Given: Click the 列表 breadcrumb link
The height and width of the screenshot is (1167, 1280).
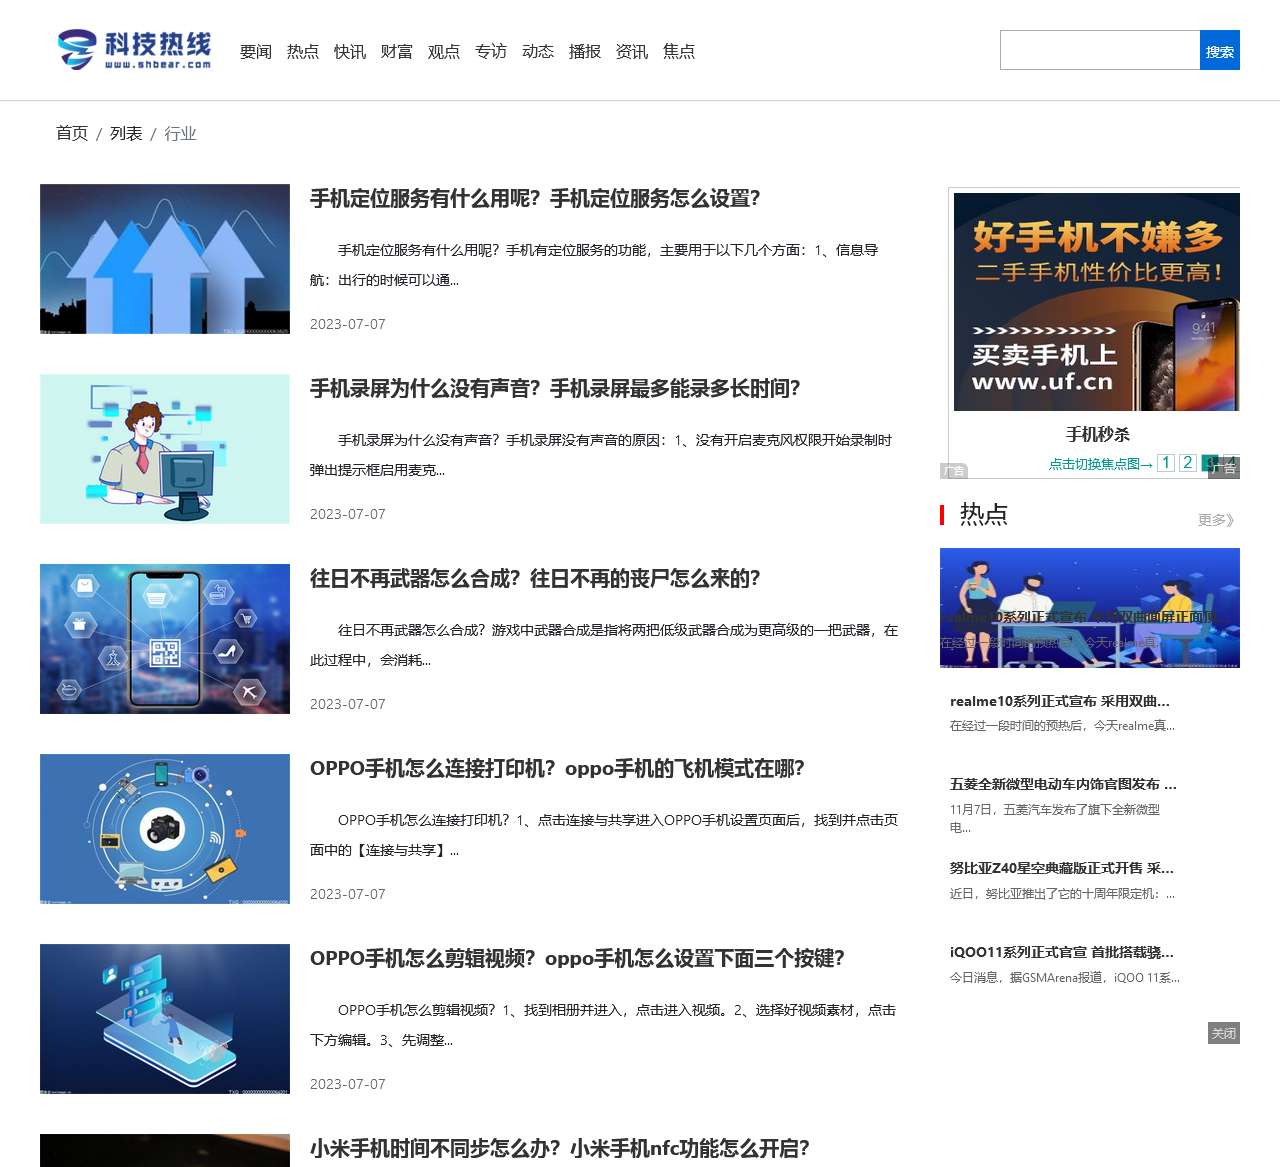Looking at the screenshot, I should click(x=127, y=132).
